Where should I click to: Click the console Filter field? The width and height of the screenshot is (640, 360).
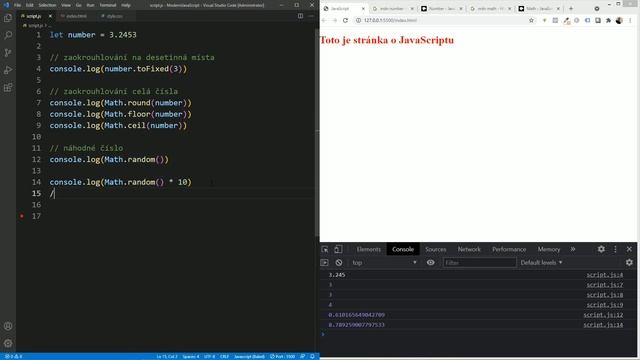coord(480,262)
